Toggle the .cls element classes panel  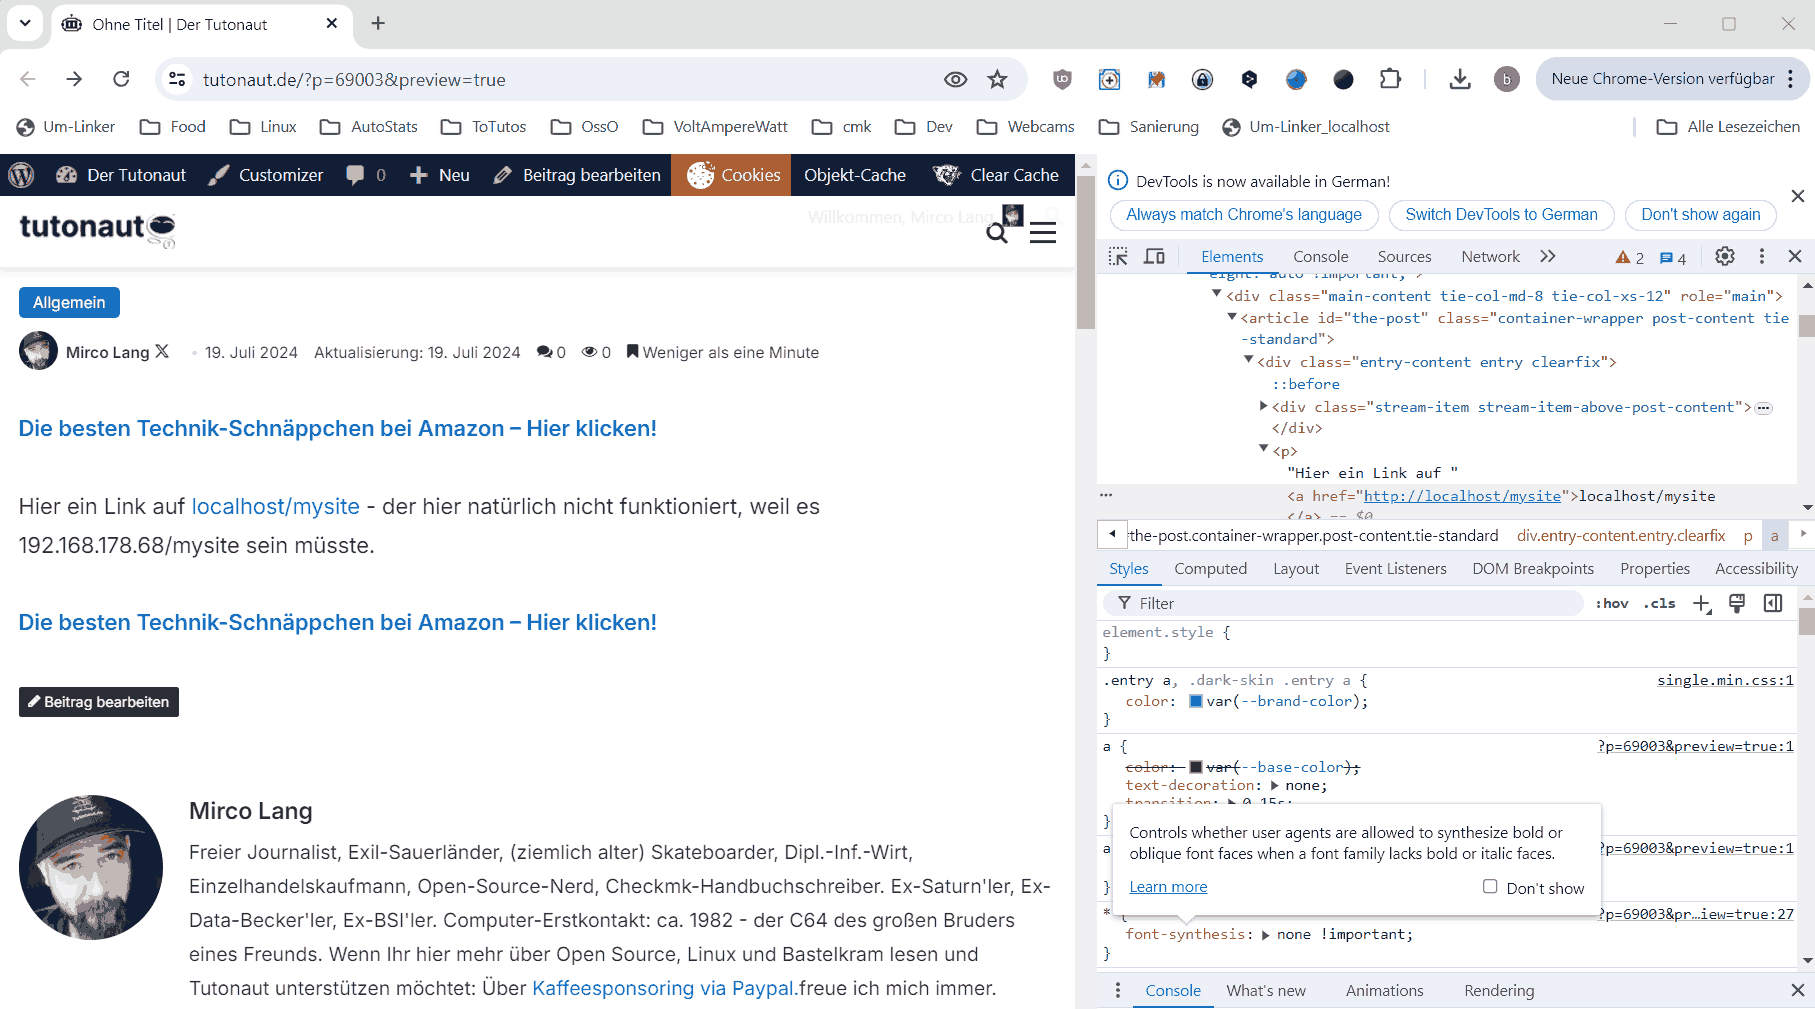click(x=1660, y=603)
